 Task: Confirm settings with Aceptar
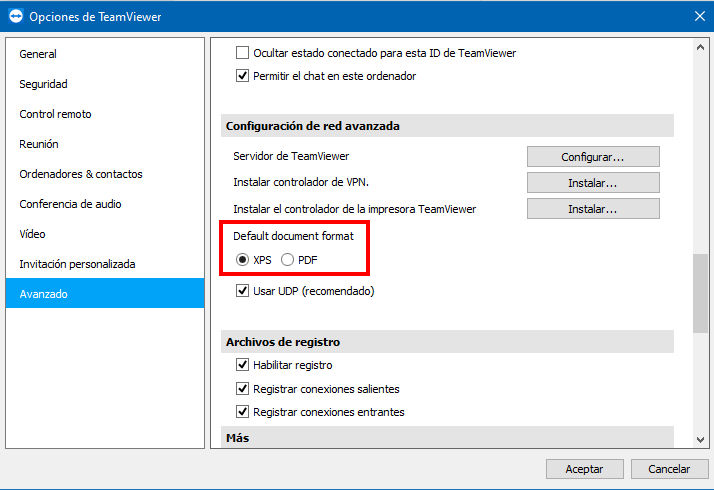pyautogui.click(x=585, y=469)
